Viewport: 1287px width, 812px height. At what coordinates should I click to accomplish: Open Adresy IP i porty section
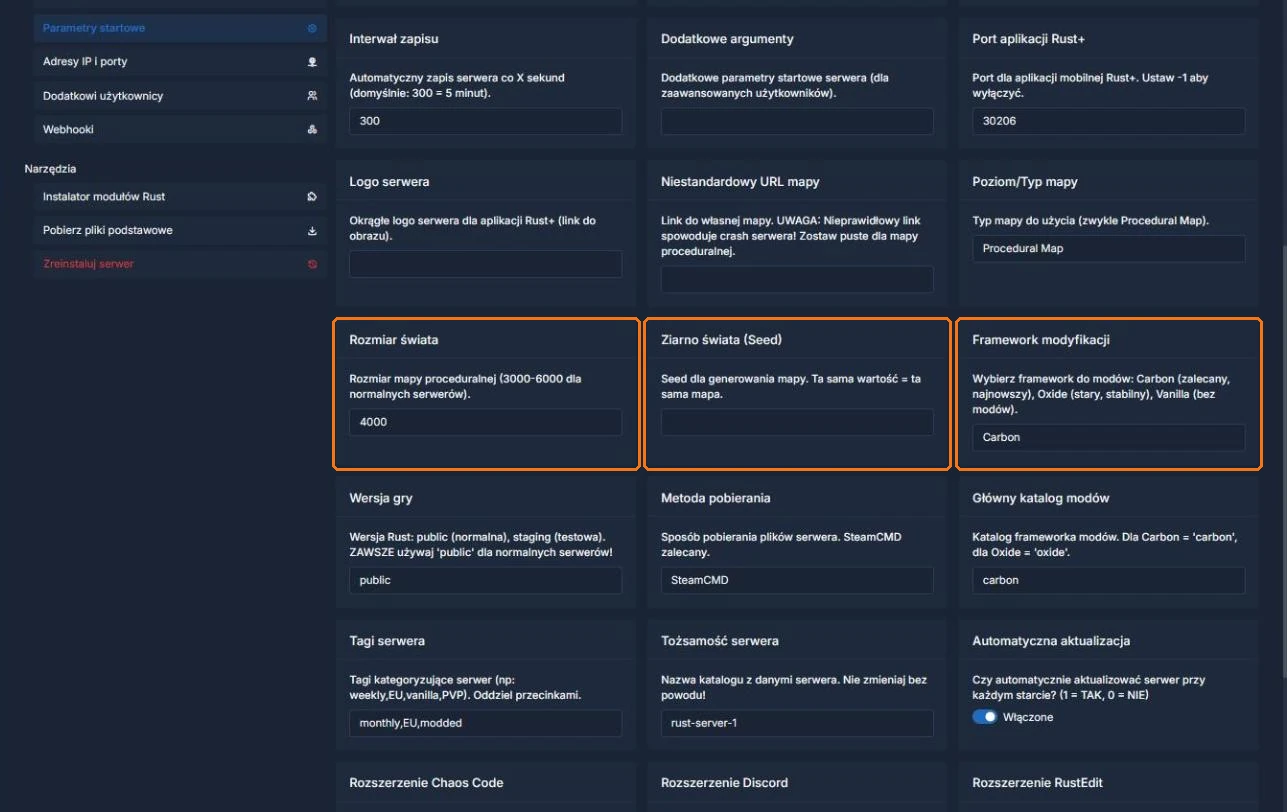pyautogui.click(x=180, y=62)
